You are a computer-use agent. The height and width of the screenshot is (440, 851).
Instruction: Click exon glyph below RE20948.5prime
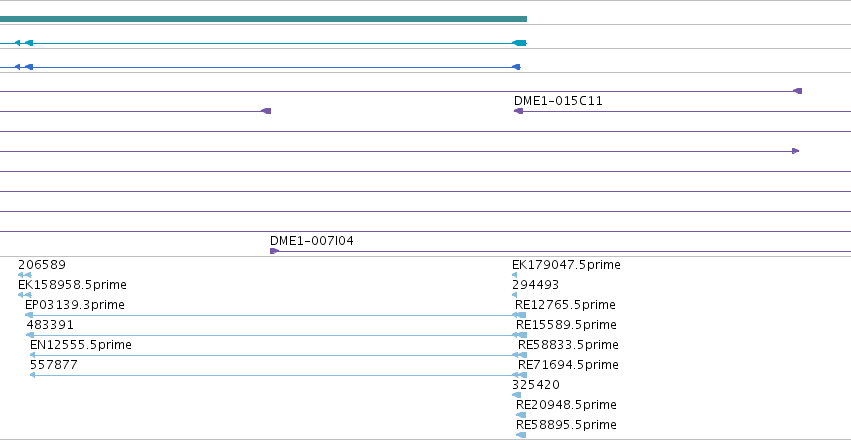[x=521, y=415]
